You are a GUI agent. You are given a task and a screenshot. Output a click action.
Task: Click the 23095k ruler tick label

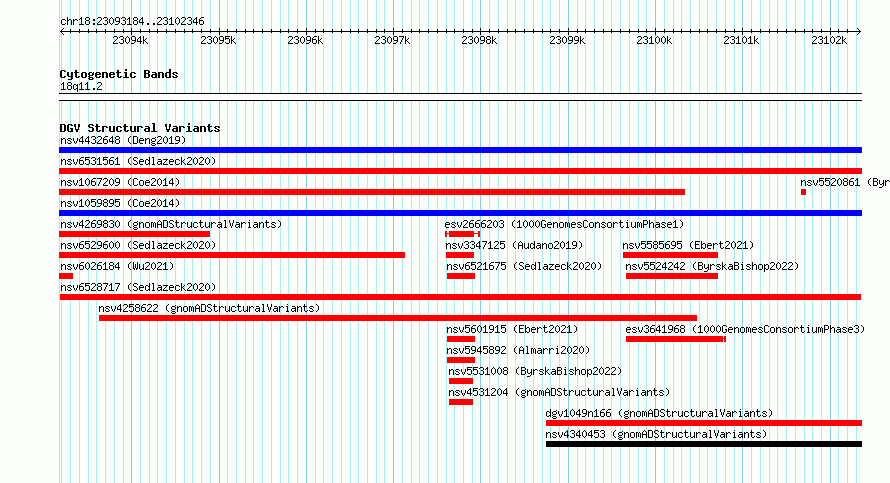(x=218, y=40)
